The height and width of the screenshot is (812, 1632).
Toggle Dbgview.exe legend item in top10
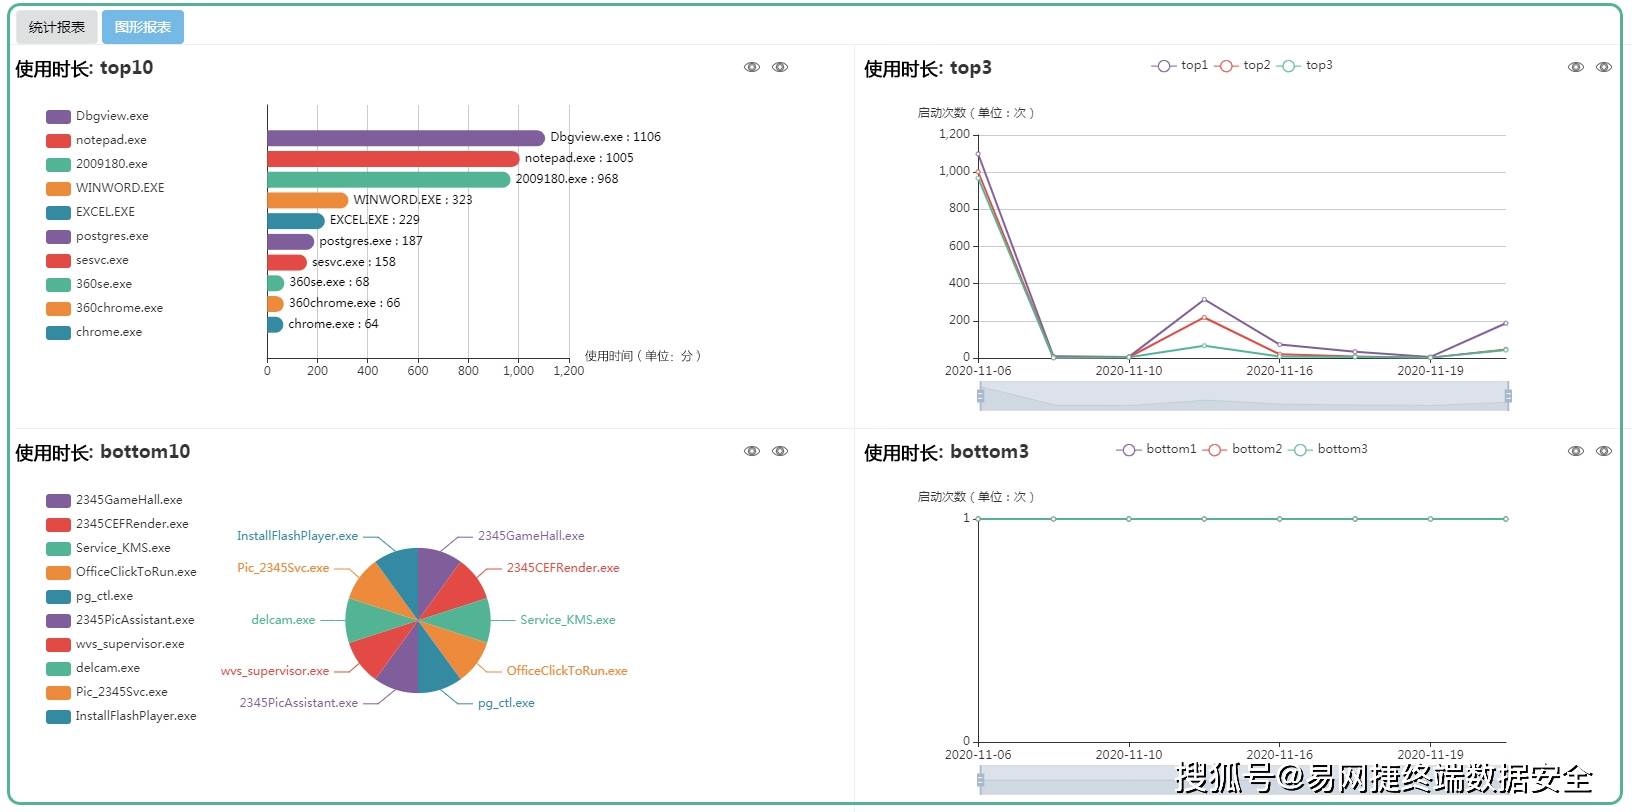coord(97,116)
